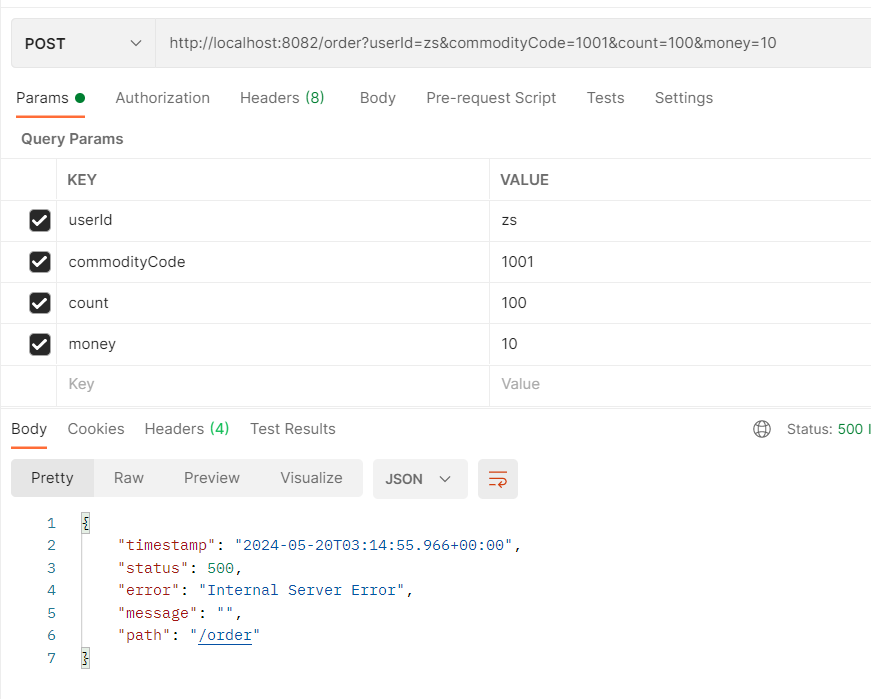Viewport: 871px width, 699px height.
Task: Switch response view to Raw
Action: pyautogui.click(x=129, y=478)
